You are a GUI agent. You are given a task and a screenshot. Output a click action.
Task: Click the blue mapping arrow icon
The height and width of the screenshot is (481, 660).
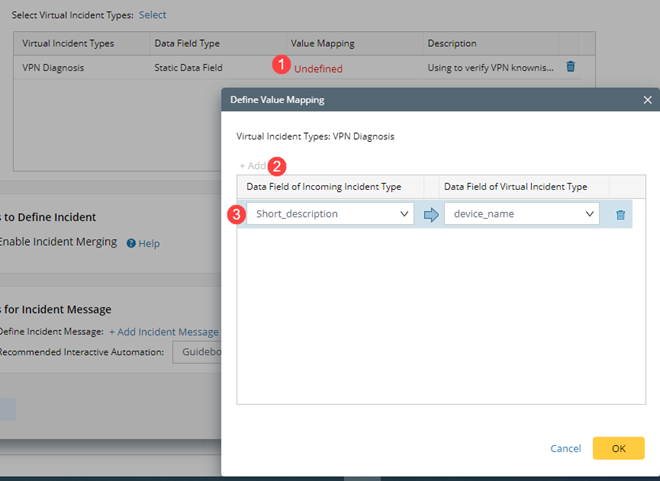(x=431, y=214)
